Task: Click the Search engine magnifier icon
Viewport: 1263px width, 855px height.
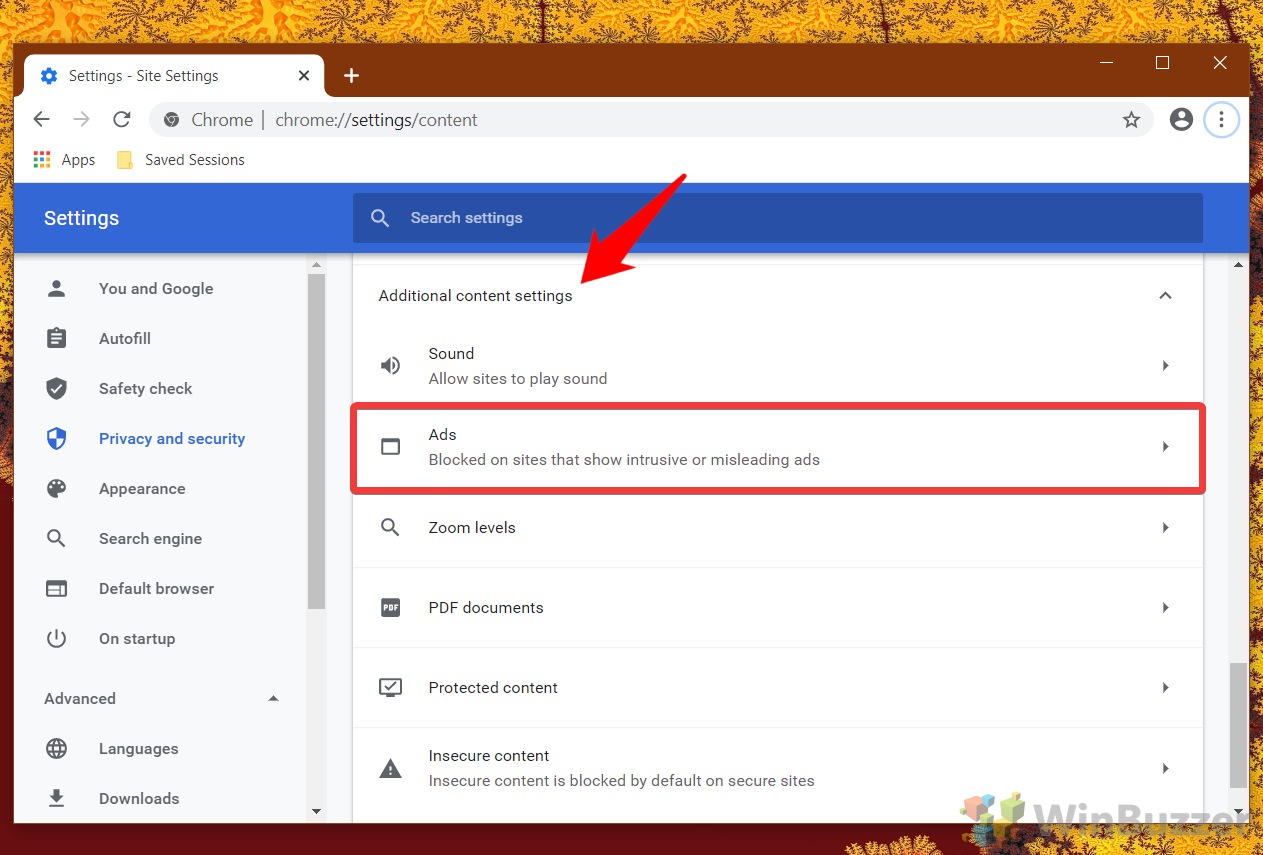Action: [x=57, y=538]
